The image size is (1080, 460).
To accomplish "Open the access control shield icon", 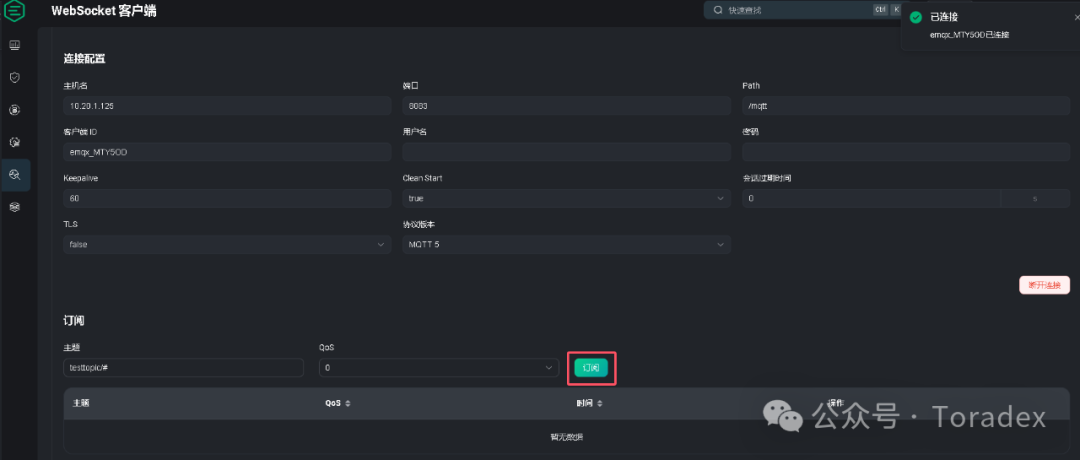I will click(x=14, y=77).
